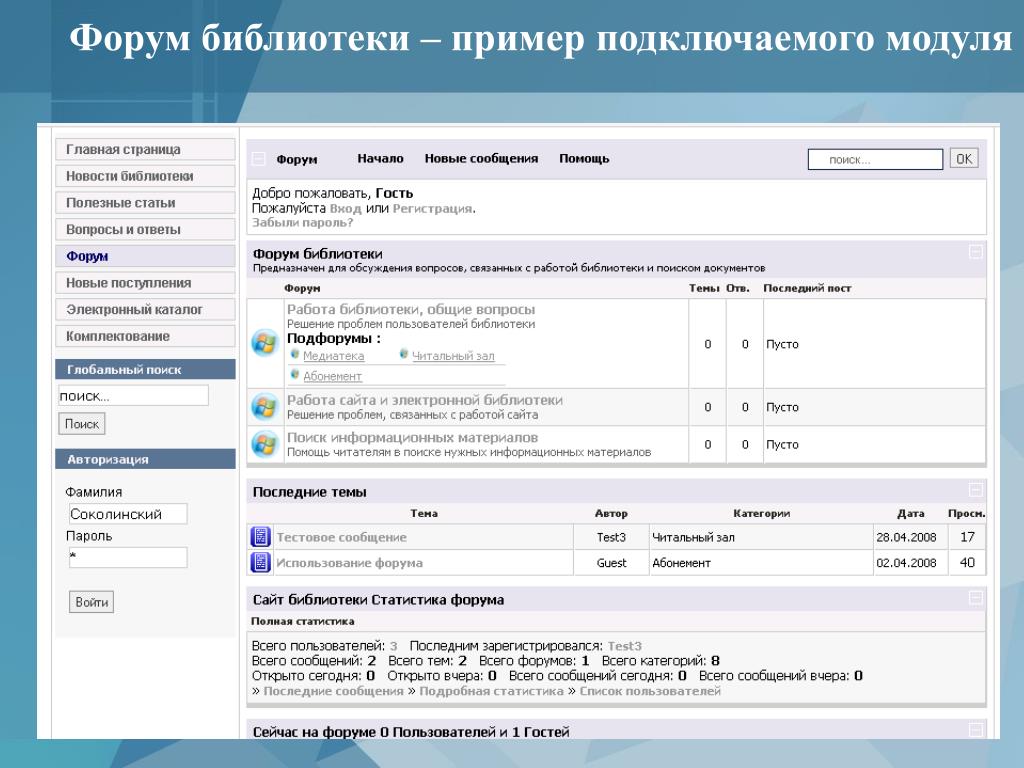The image size is (1024, 768).
Task: Click the Вход login link
Action: [x=345, y=209]
